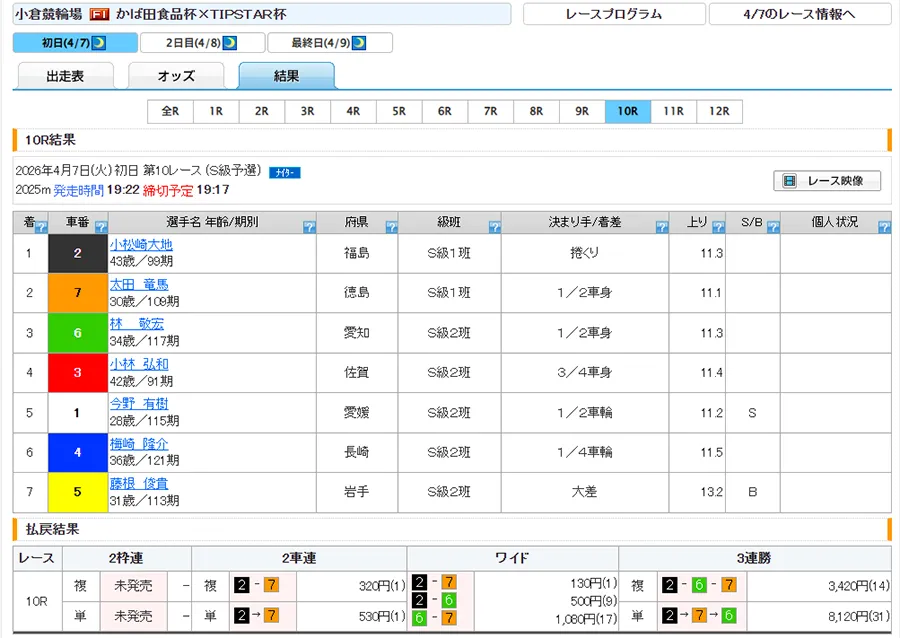
Task: Open help icon for 個人状況 column
Action: tap(883, 228)
